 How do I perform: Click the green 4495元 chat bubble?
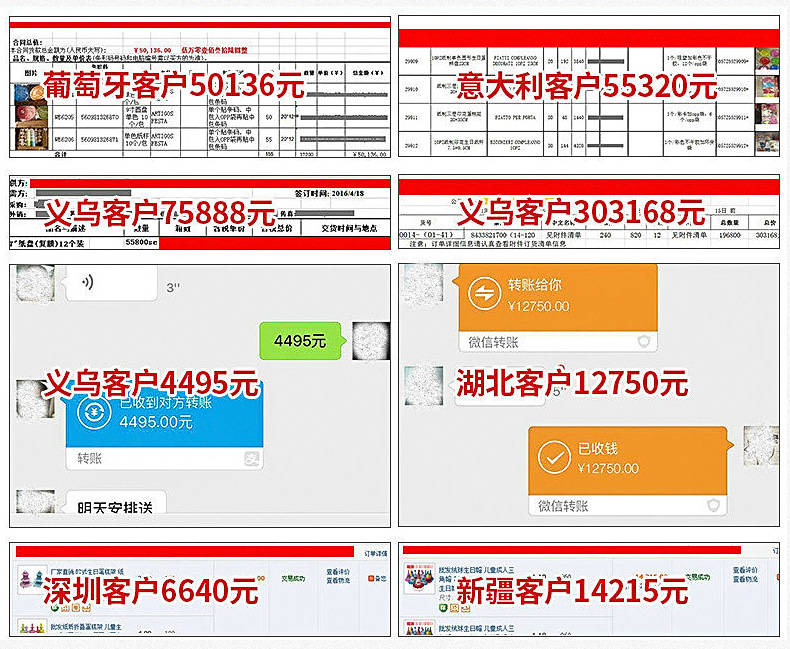pyautogui.click(x=300, y=340)
